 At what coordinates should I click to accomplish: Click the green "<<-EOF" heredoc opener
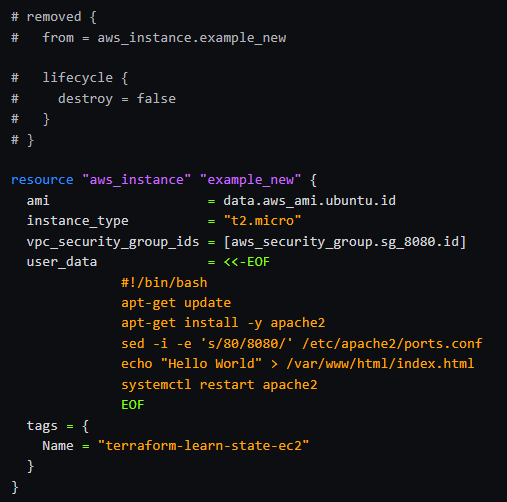point(246,262)
